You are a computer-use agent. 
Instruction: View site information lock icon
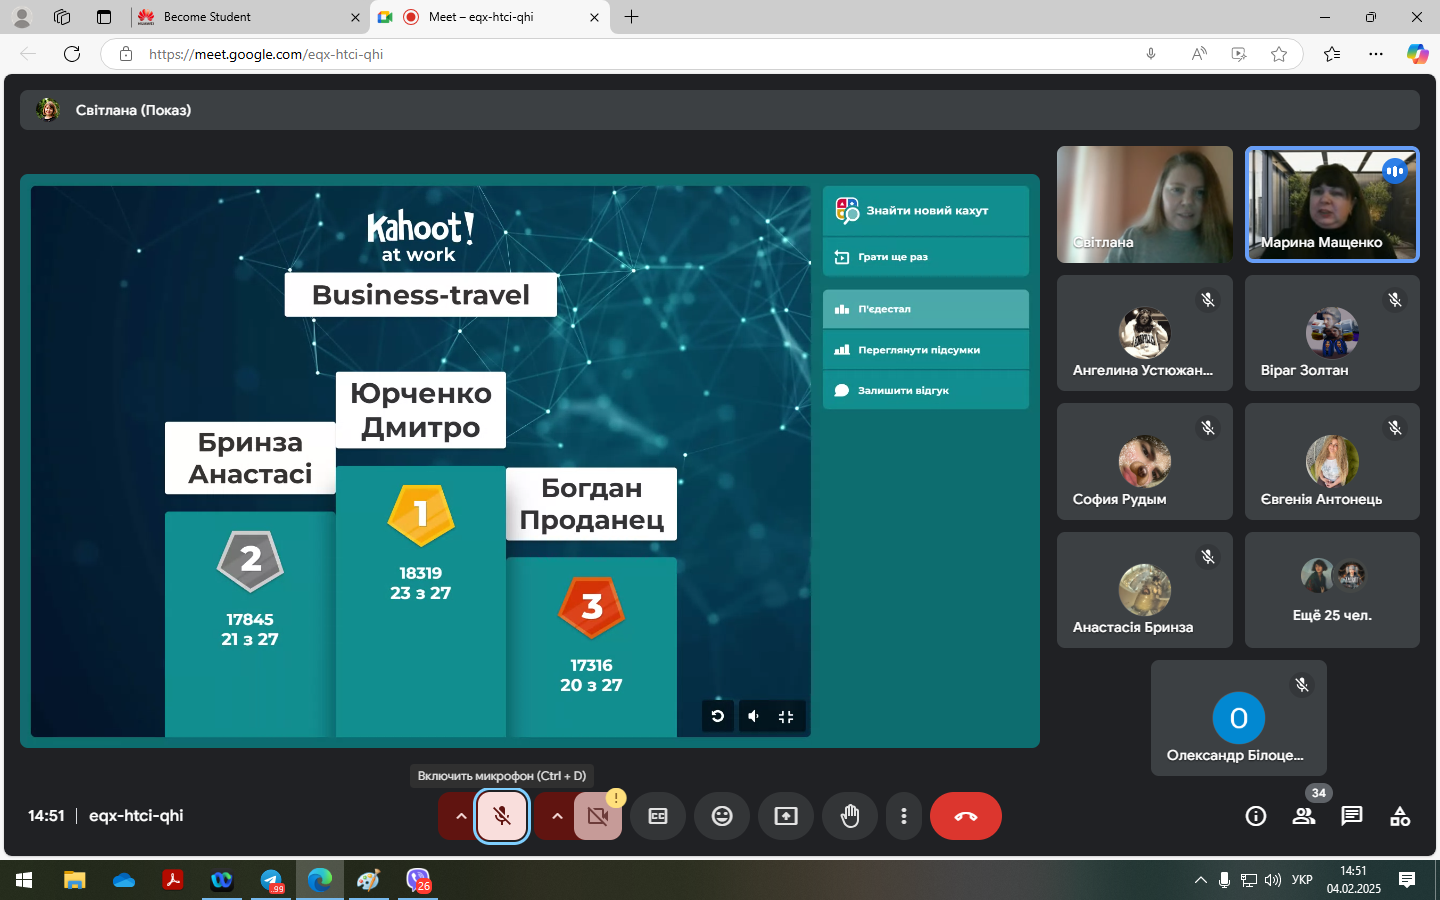tap(126, 54)
